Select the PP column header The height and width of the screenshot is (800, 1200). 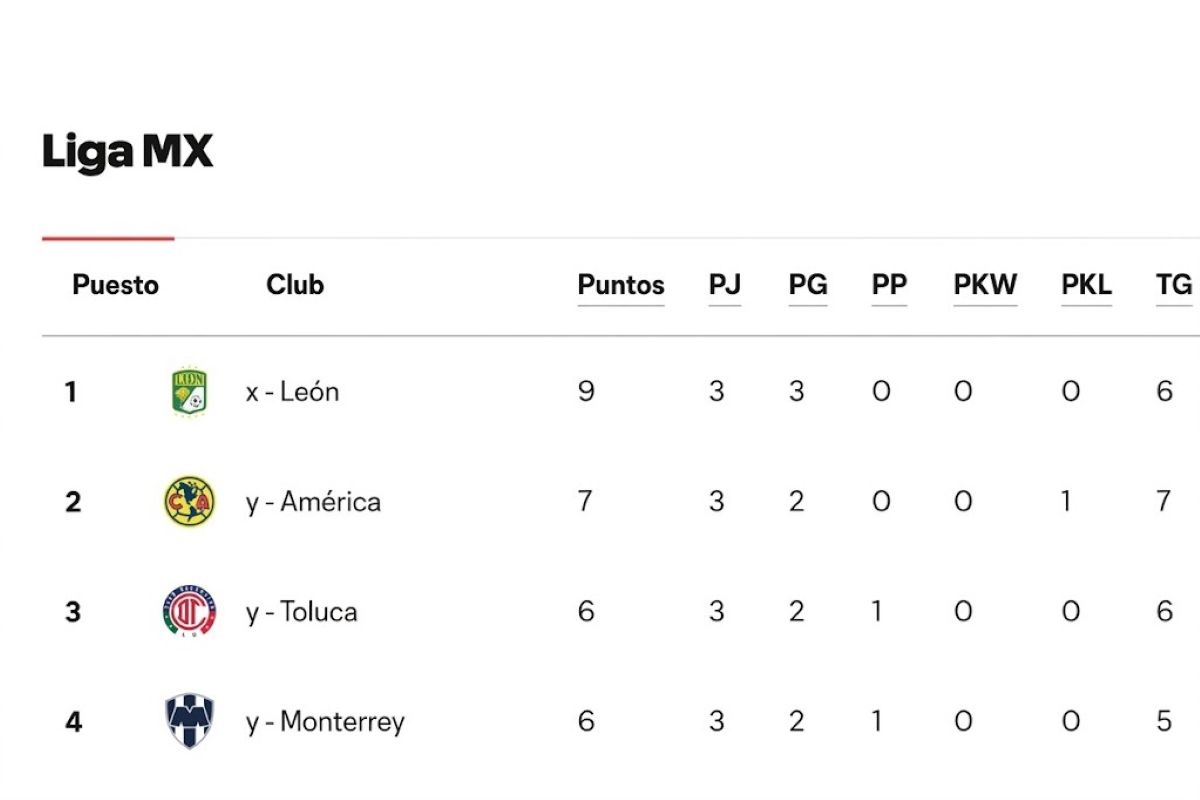(x=889, y=285)
